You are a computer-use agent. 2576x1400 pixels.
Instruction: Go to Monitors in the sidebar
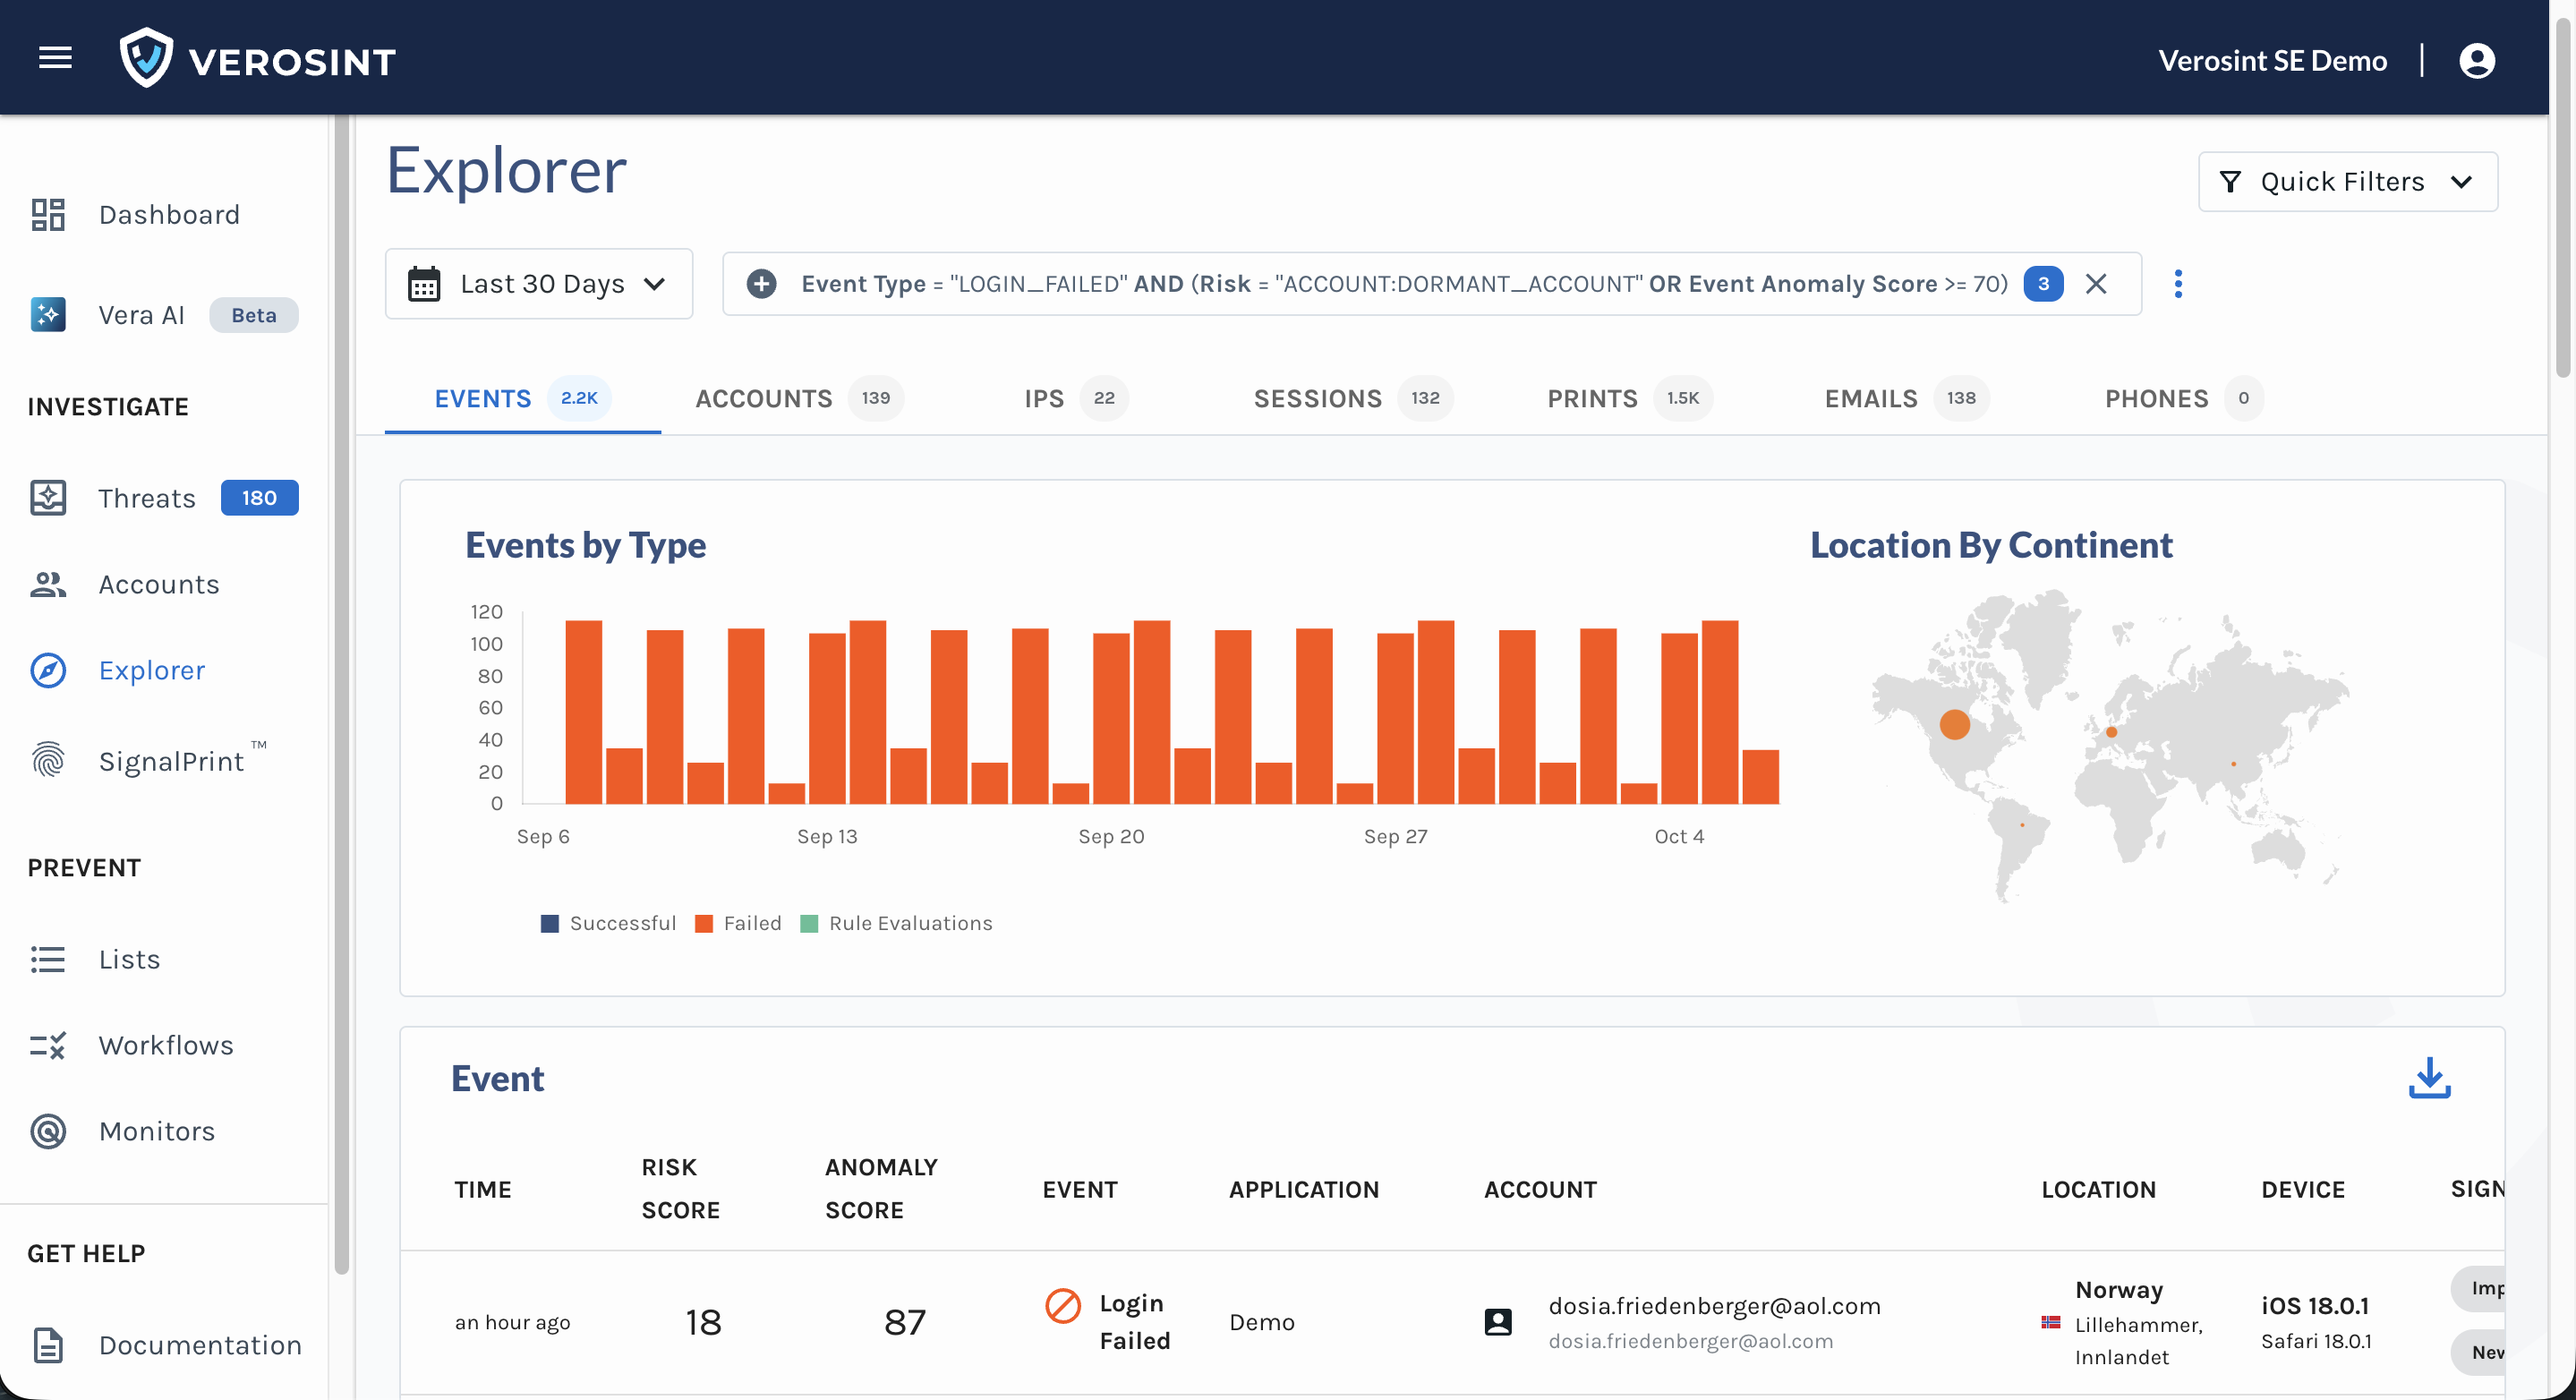click(x=157, y=1131)
